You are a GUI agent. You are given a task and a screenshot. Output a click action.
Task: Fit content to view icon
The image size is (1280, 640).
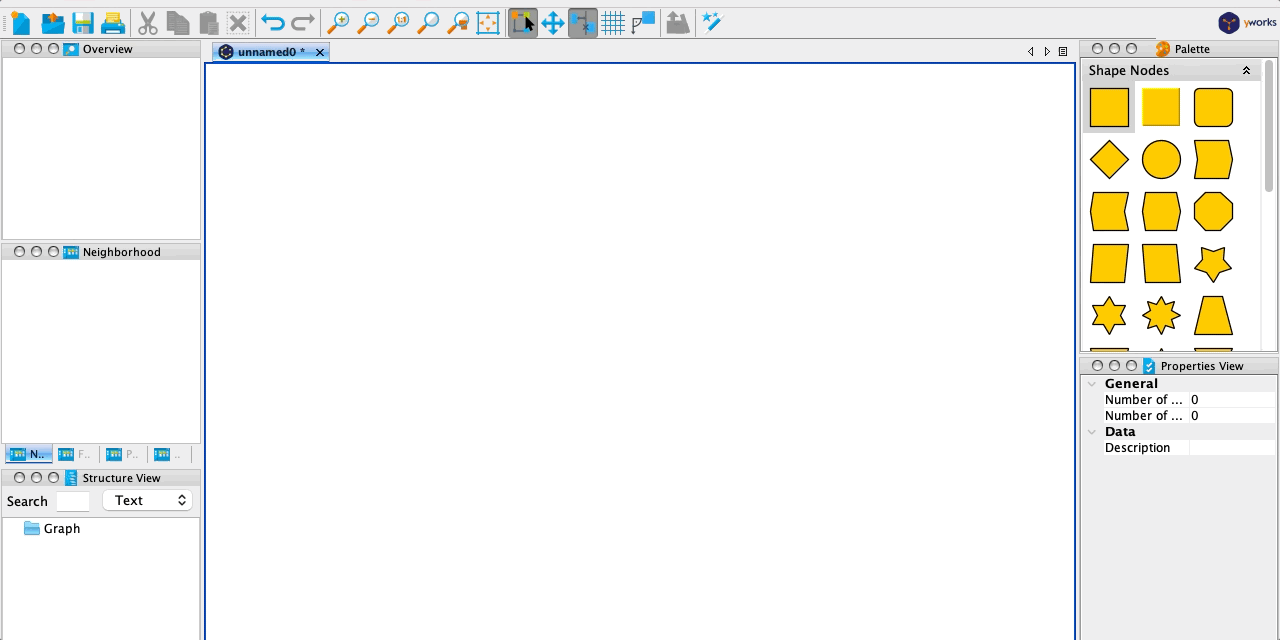[x=488, y=22]
